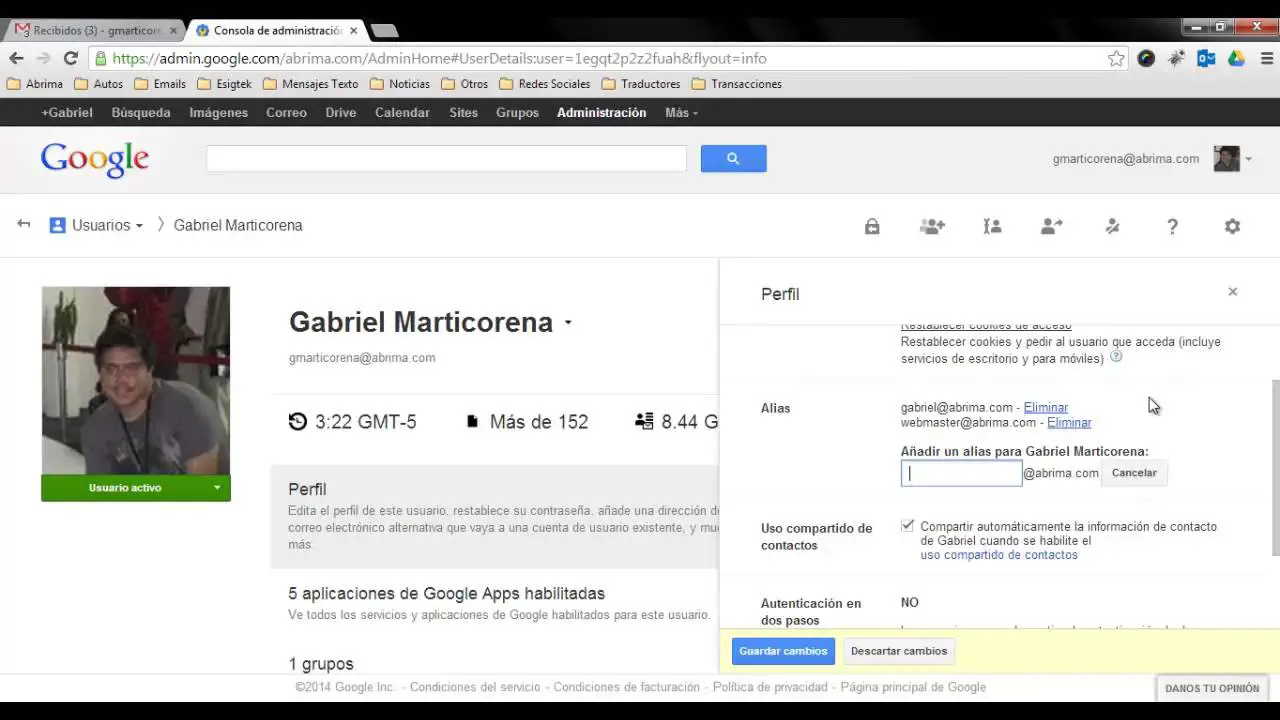Open the Transacciones bookmarks folder
The image size is (1280, 720).
(736, 84)
